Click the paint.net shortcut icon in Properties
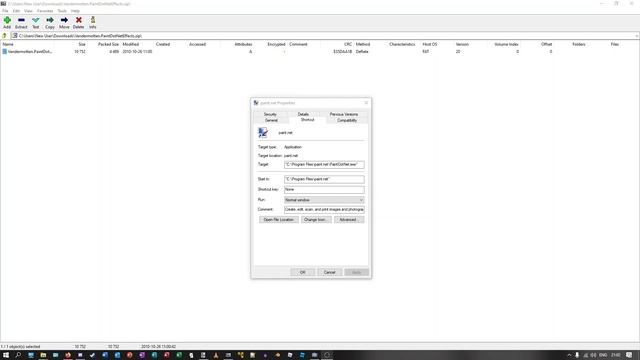 [263, 132]
